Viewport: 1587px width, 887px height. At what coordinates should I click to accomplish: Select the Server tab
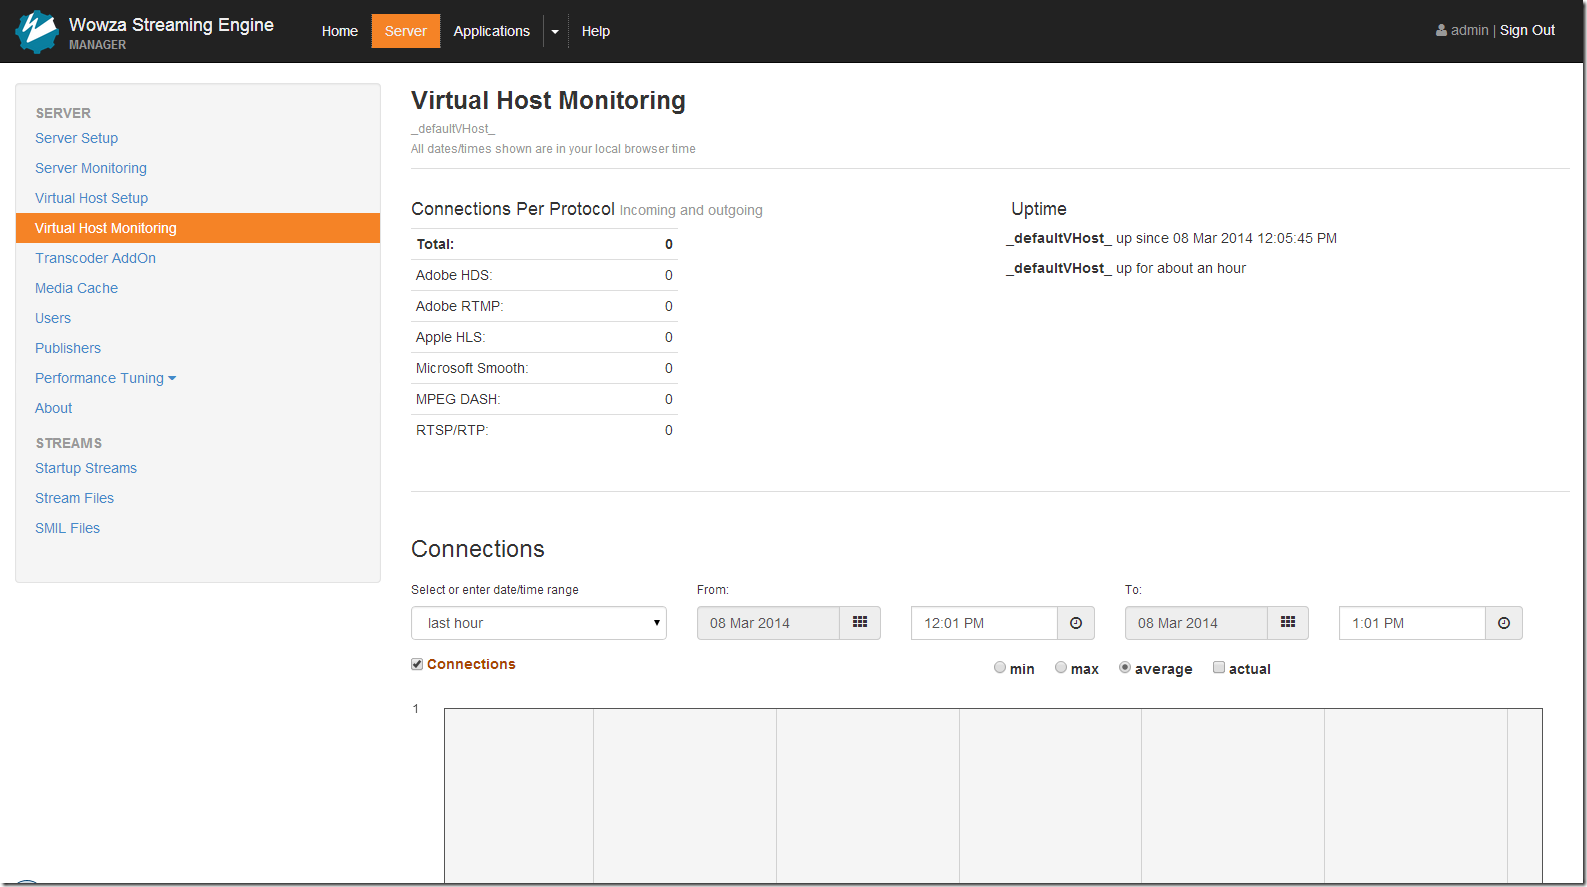[x=406, y=31]
